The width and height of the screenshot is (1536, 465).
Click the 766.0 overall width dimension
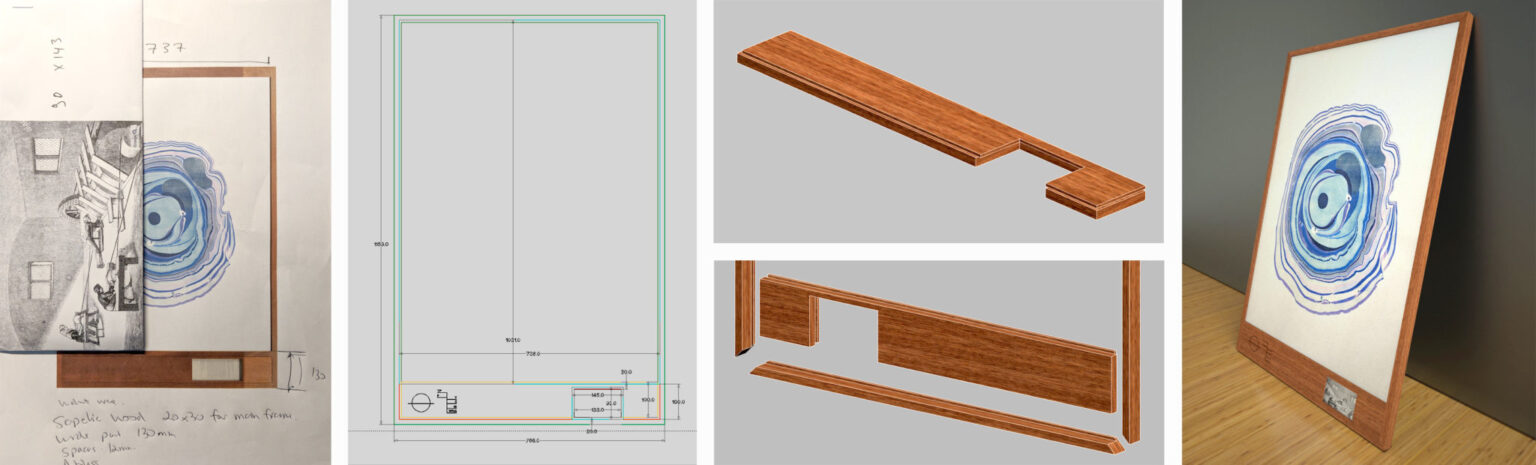coord(532,440)
